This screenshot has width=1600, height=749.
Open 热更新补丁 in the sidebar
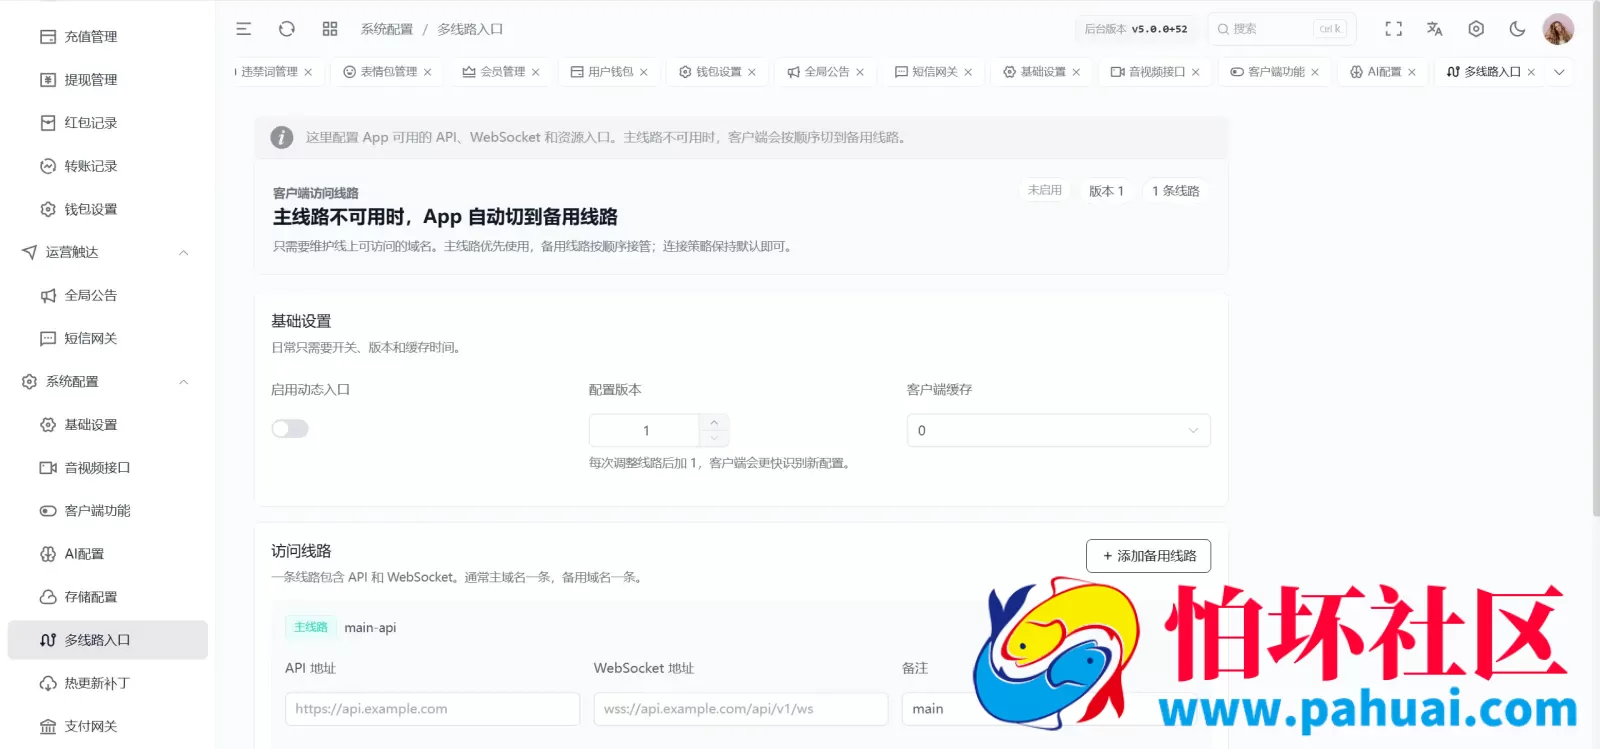point(107,683)
